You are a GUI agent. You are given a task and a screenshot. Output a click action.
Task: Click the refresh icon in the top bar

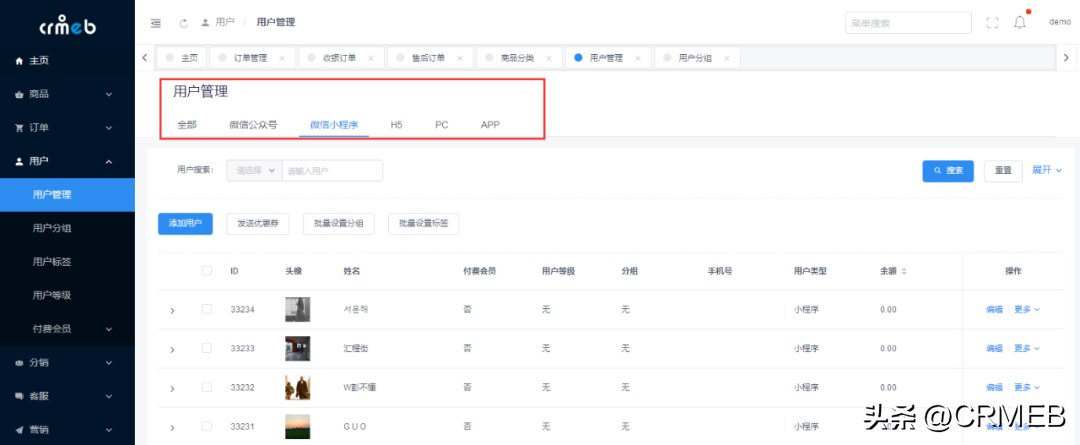click(x=183, y=22)
